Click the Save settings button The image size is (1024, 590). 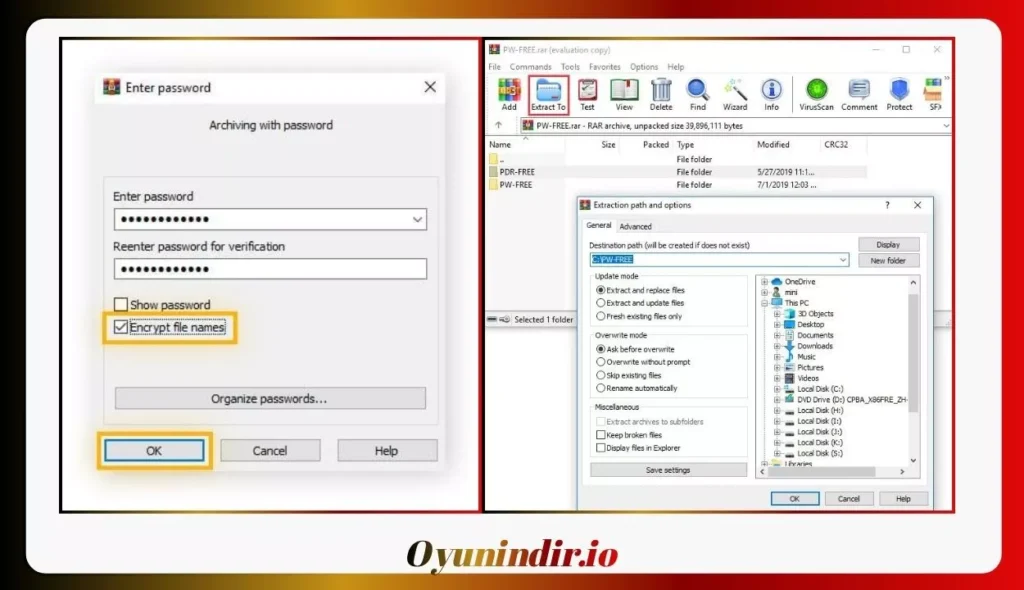[x=668, y=470]
